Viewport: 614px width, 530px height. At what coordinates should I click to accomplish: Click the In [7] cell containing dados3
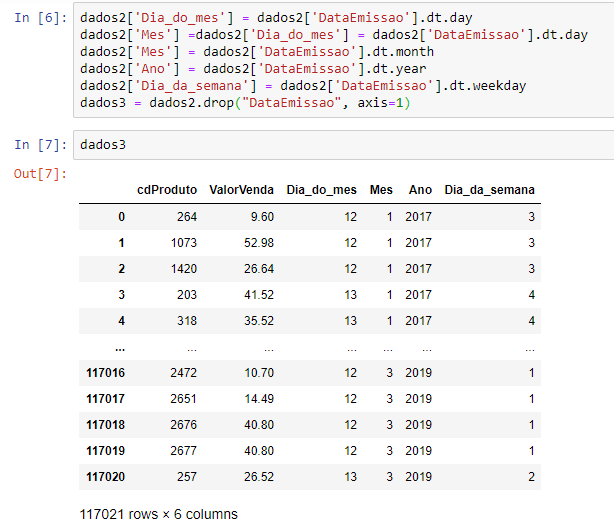pos(340,145)
